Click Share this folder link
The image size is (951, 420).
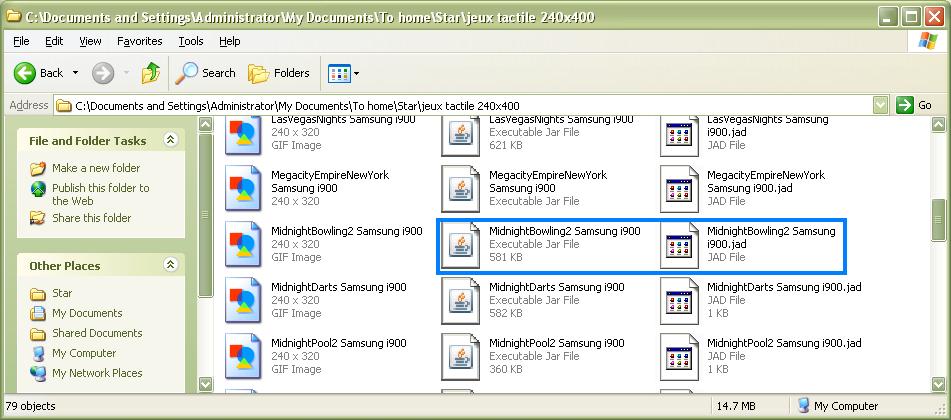[92, 218]
